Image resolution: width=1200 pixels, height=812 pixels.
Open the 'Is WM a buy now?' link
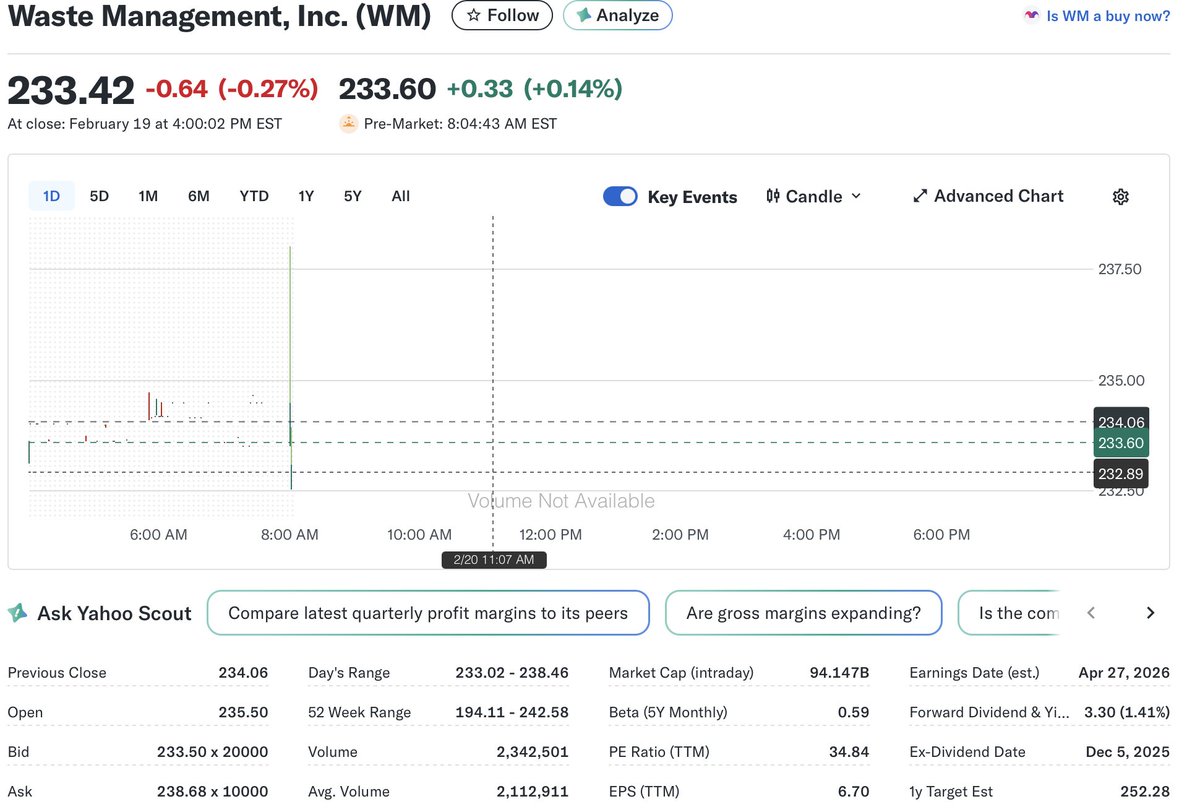pos(1108,16)
